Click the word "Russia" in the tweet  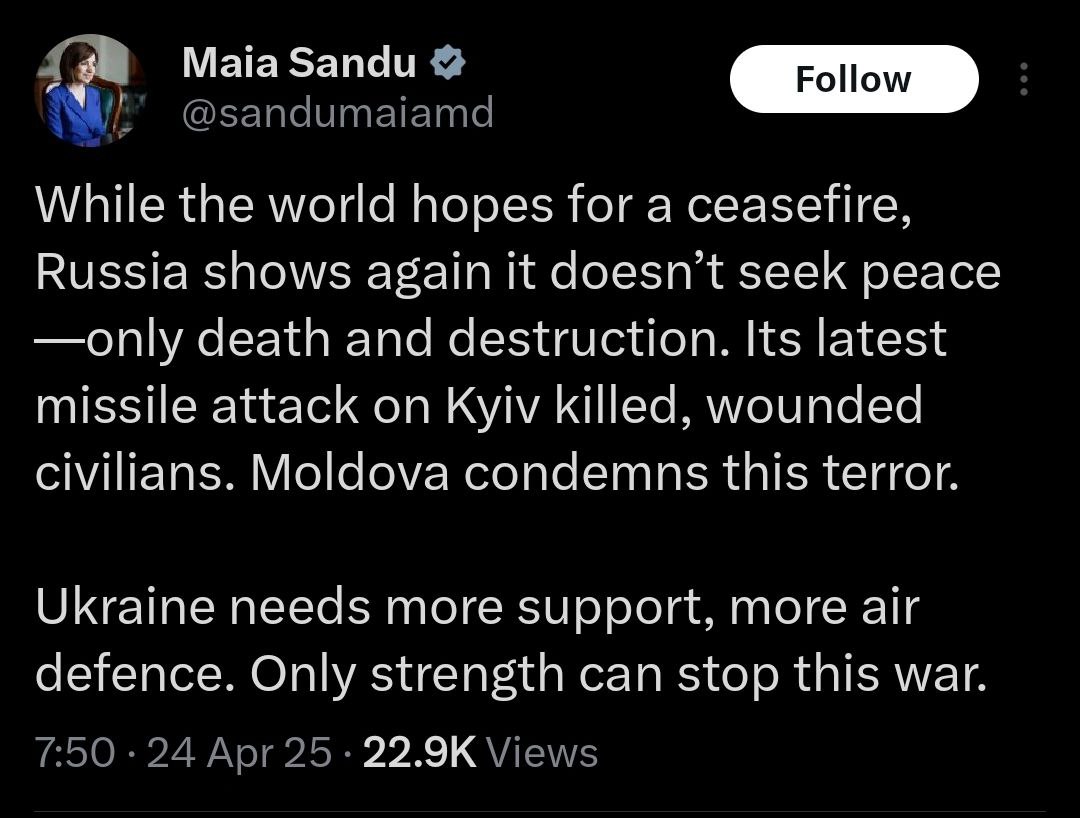click(x=111, y=273)
